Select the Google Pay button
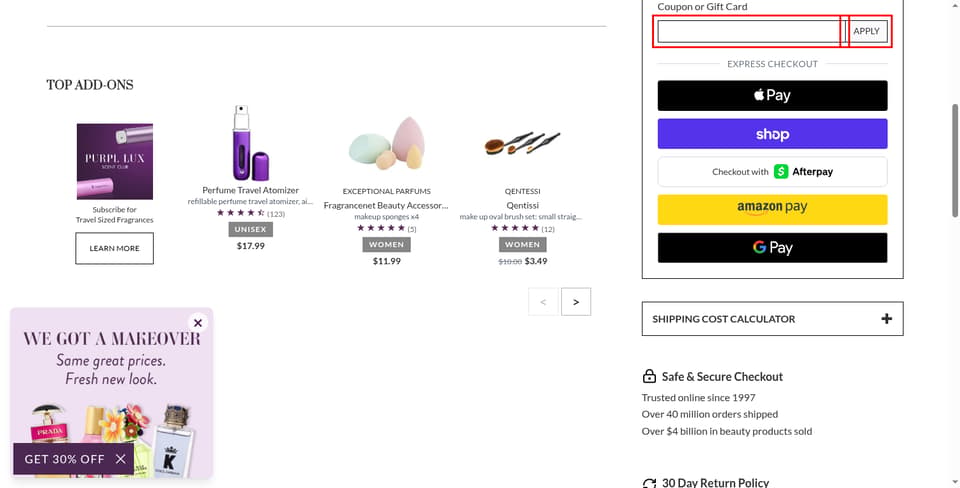Viewport: 960px width, 488px height. coord(772,247)
